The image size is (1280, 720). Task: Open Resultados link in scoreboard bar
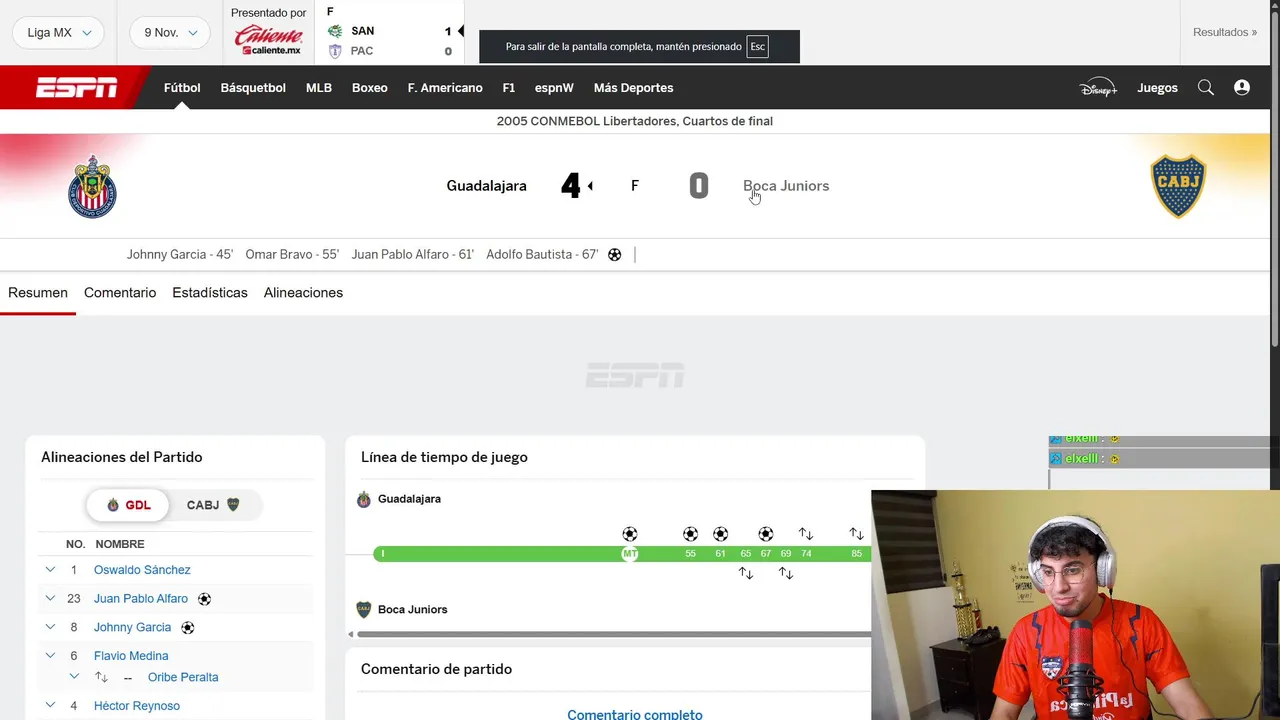(x=1225, y=32)
